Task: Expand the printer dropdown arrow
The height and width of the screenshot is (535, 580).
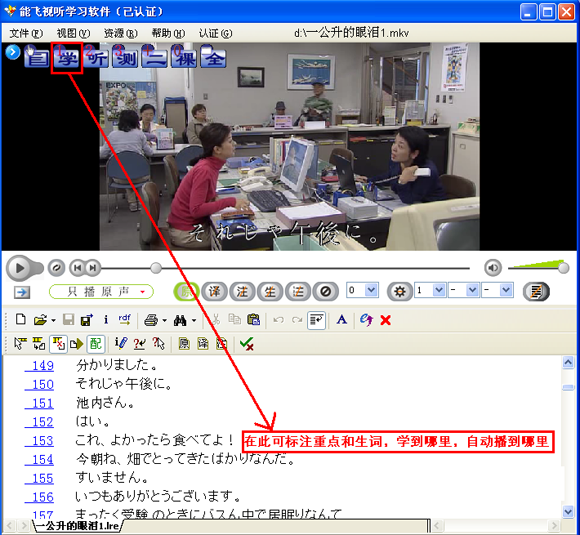Action: click(165, 320)
